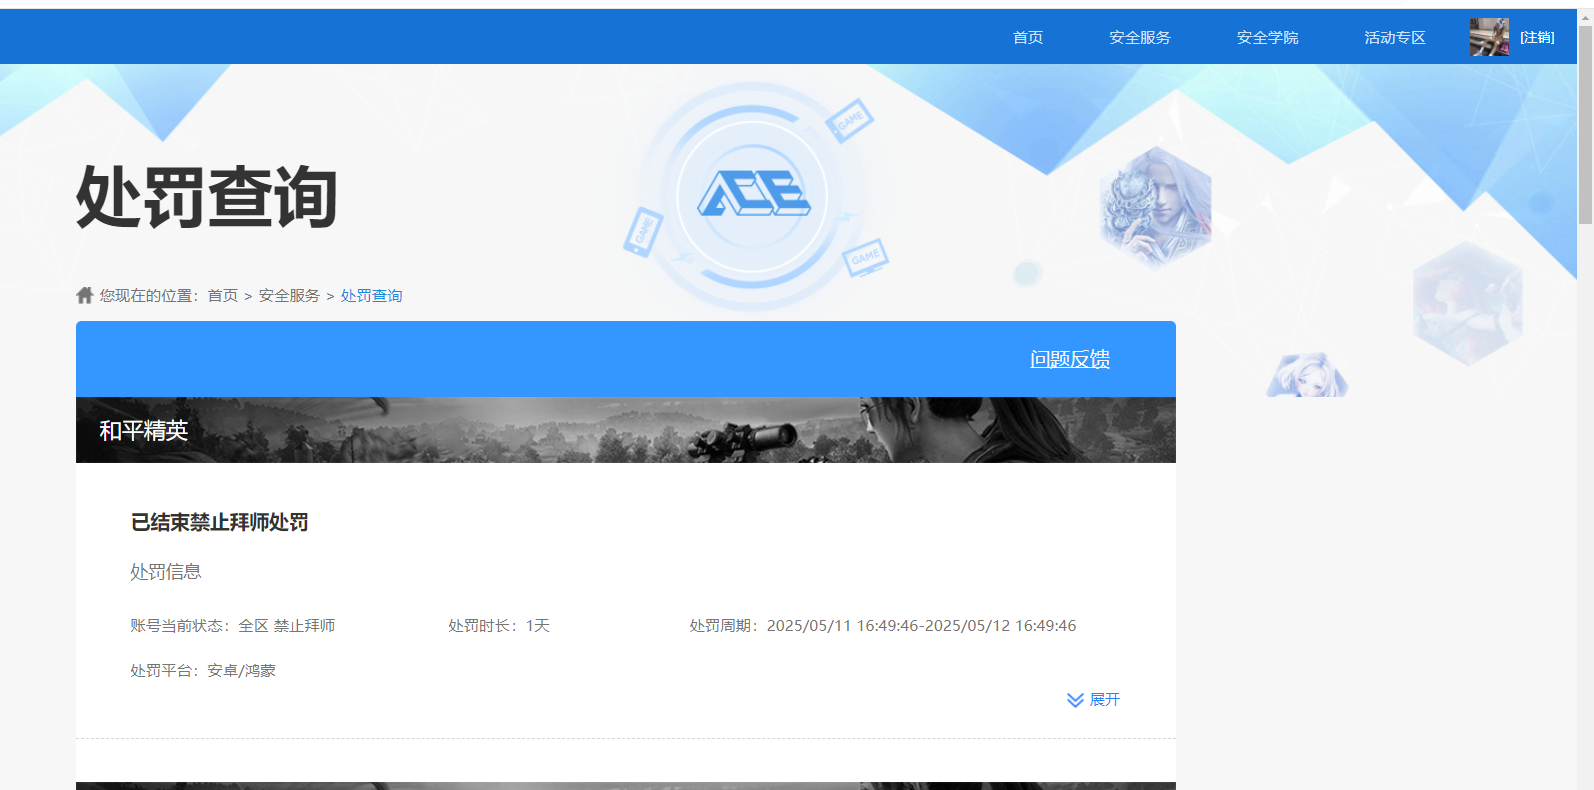Viewport: 1594px width, 790px height.
Task: Click the vertical page scrollbar thumb
Action: 1585,125
